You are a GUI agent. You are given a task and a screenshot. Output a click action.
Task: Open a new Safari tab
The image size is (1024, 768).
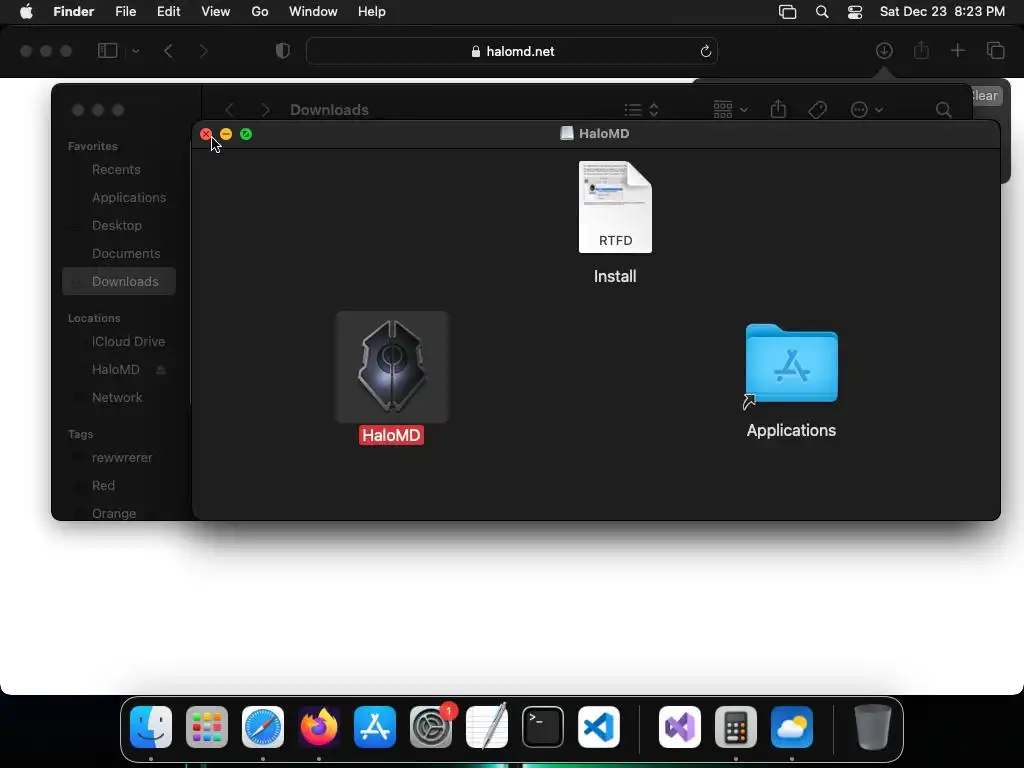pyautogui.click(x=957, y=50)
